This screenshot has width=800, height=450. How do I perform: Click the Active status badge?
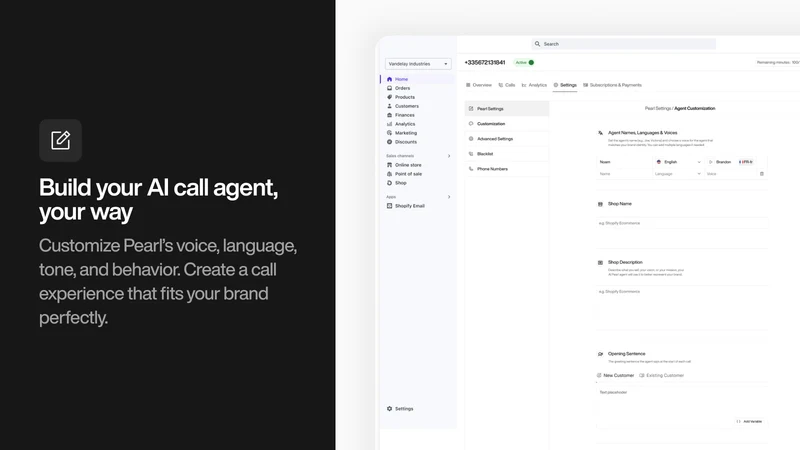pos(524,63)
